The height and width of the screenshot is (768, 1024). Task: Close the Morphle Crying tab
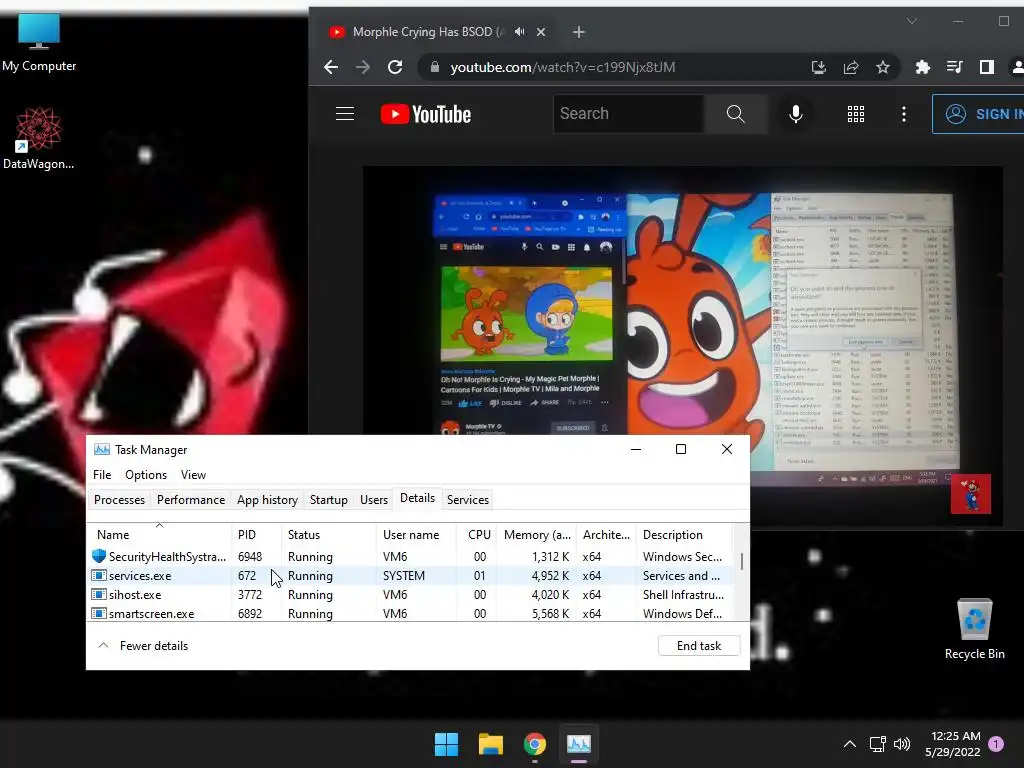(x=541, y=32)
